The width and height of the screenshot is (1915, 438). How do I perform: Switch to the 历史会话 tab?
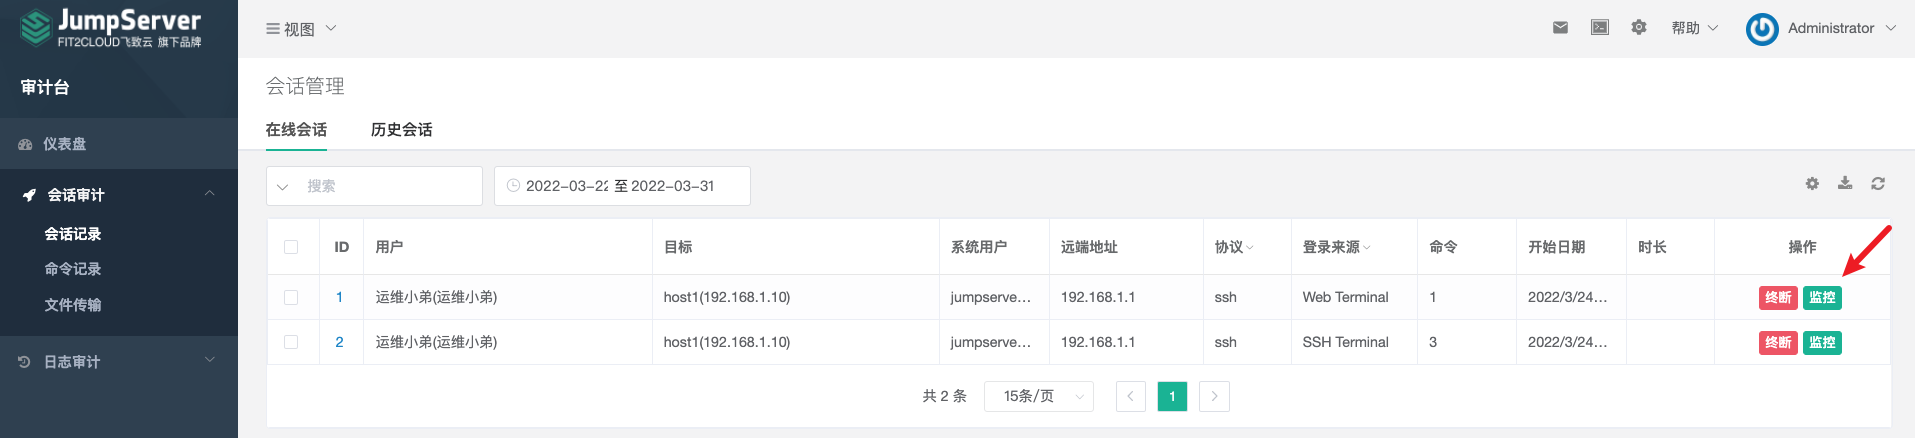coord(402,130)
